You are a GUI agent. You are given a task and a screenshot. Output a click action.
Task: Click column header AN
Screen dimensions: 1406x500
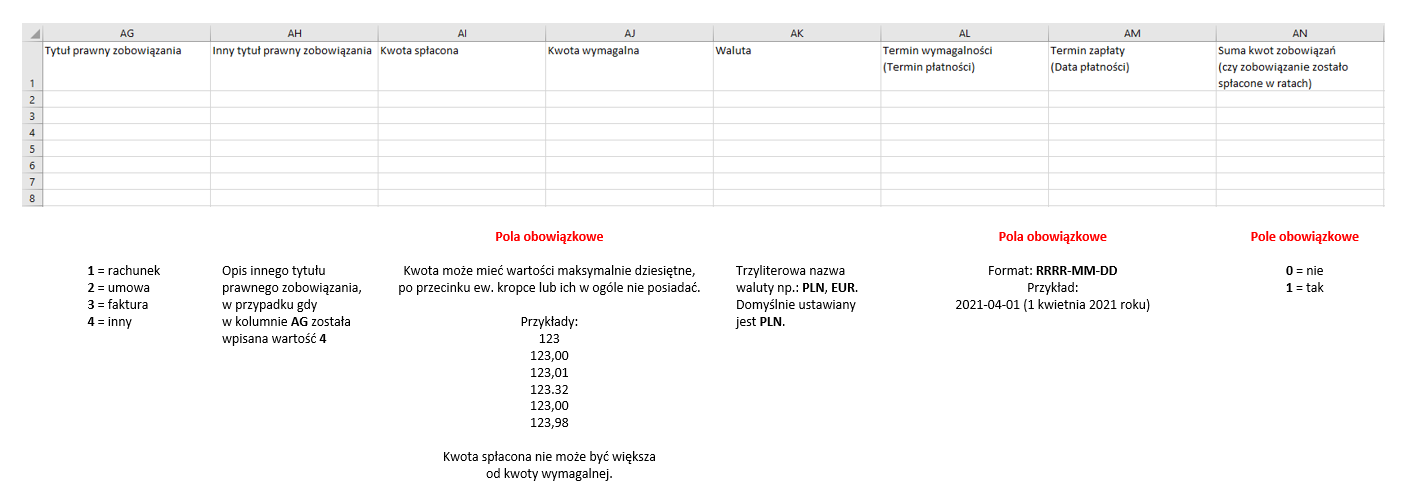click(1300, 33)
